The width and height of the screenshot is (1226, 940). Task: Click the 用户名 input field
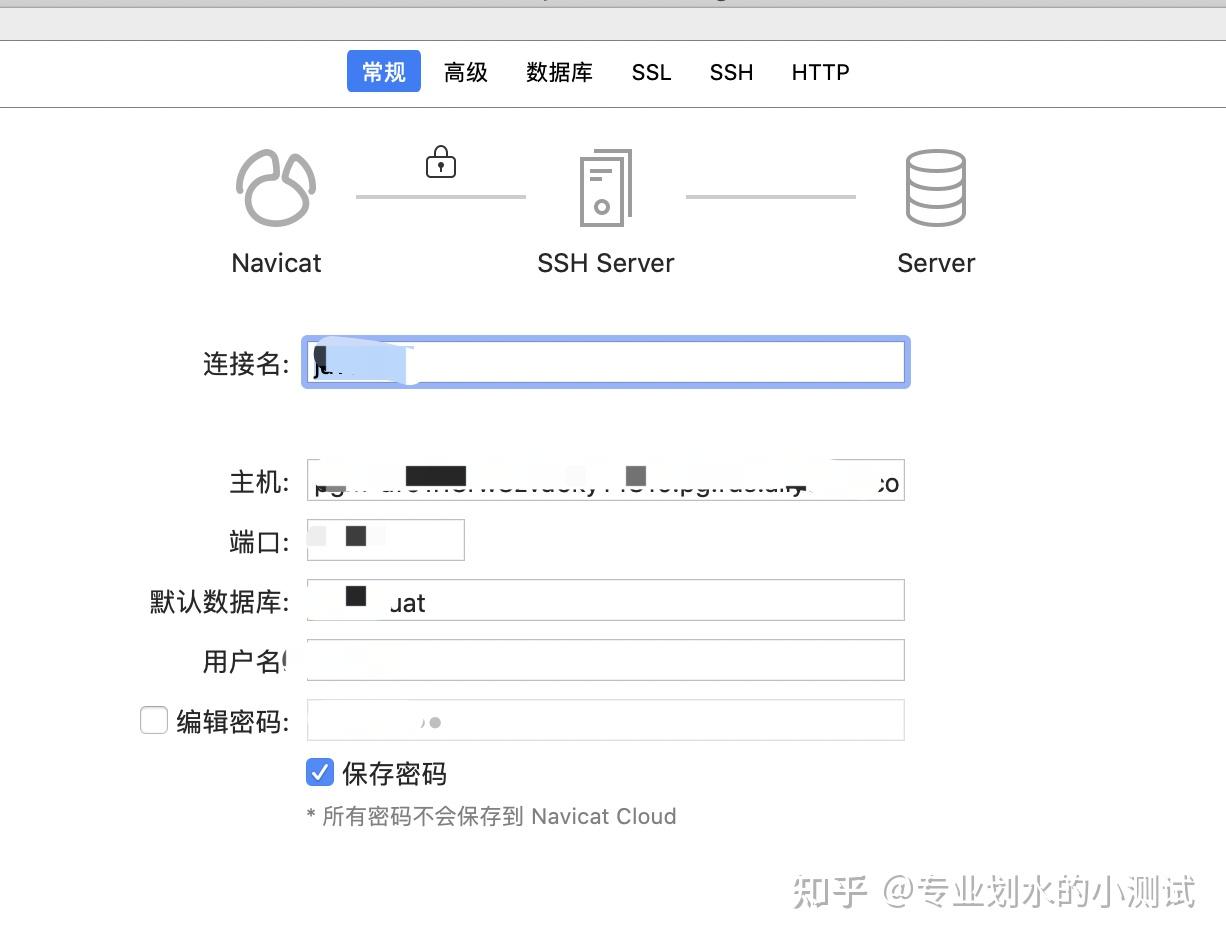(x=605, y=659)
